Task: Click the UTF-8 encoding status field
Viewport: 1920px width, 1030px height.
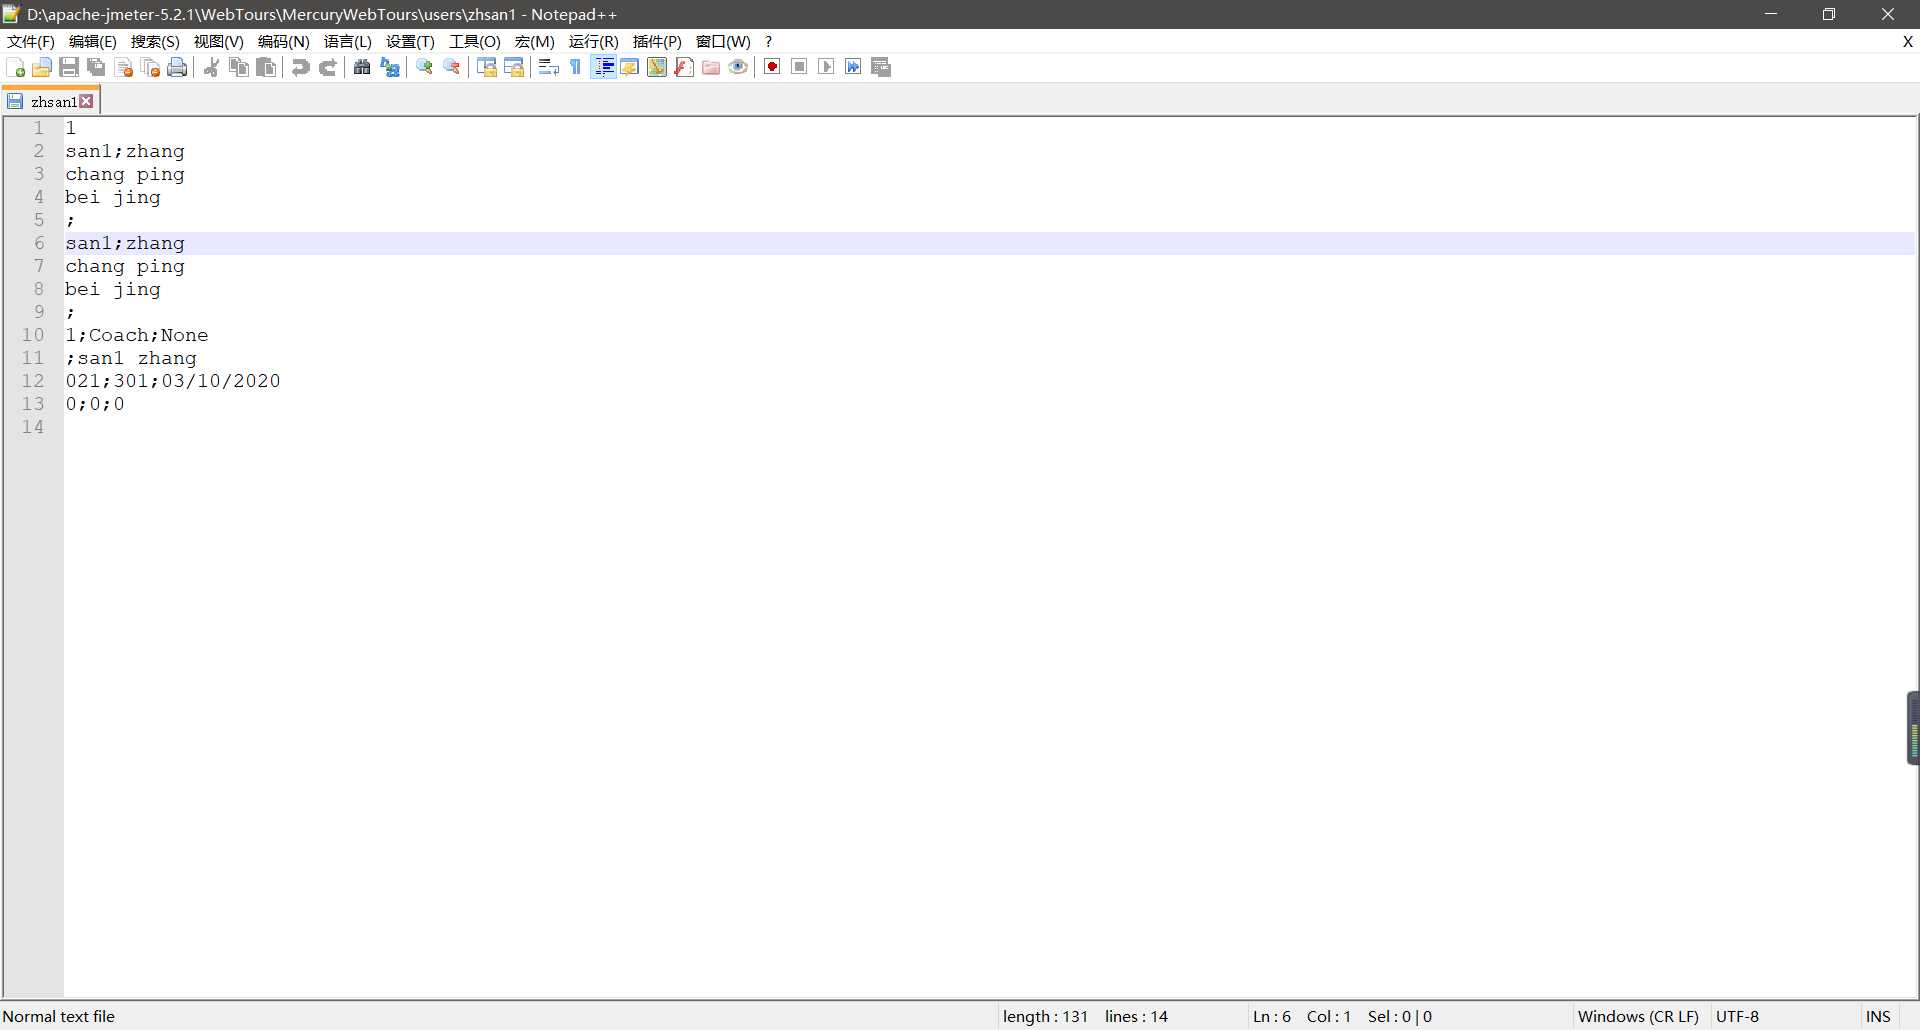Action: click(x=1738, y=1016)
